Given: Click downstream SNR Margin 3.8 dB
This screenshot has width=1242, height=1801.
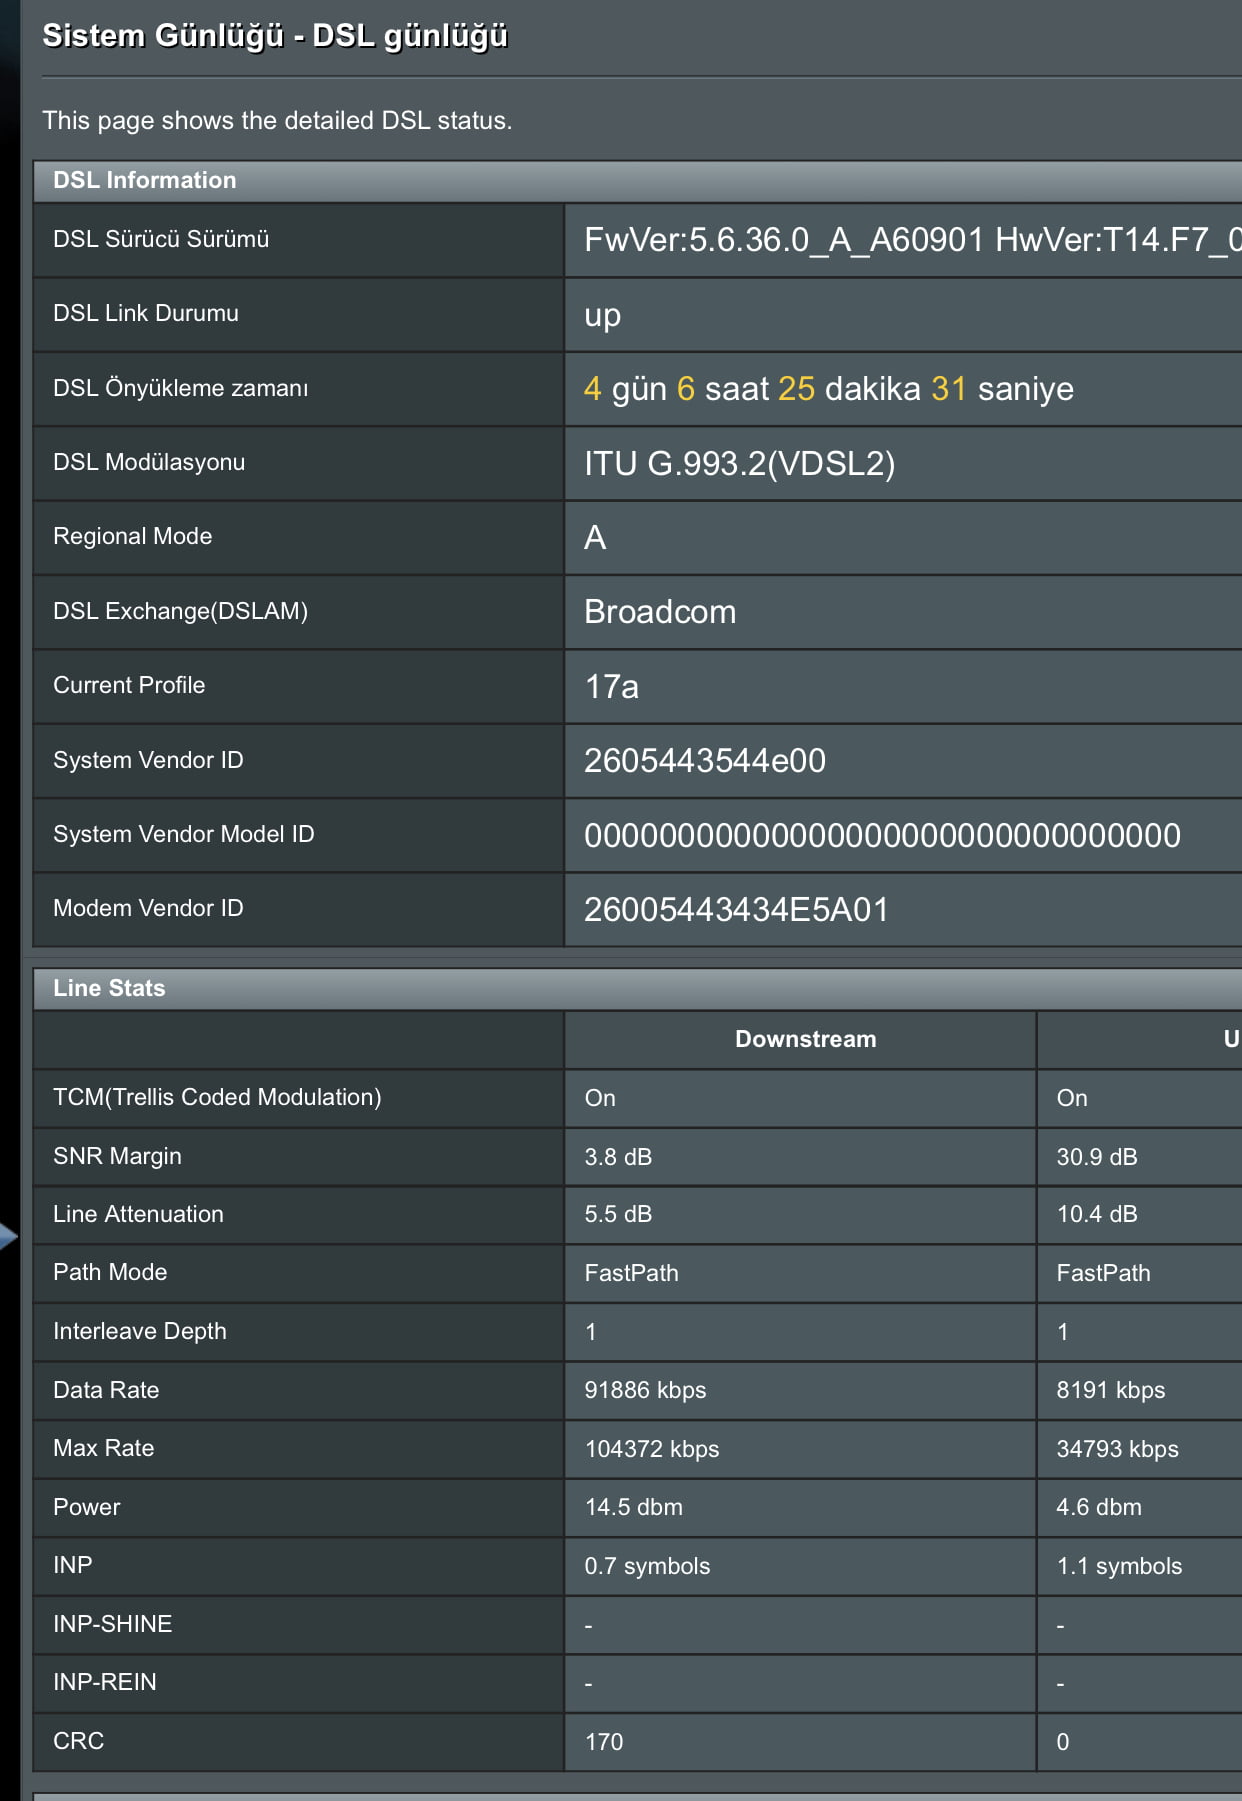Looking at the screenshot, I should point(618,1157).
